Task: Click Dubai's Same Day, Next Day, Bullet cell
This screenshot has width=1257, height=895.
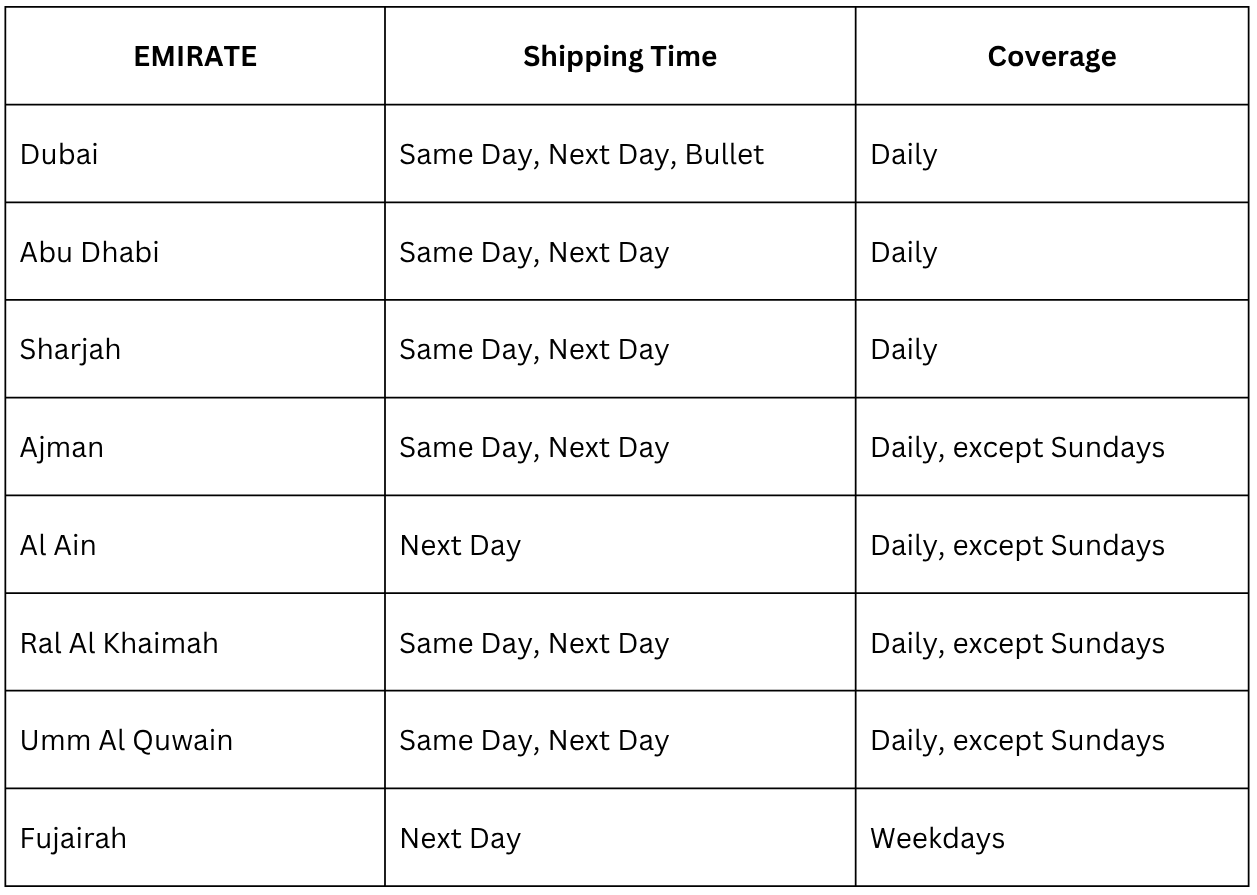Action: [x=581, y=155]
